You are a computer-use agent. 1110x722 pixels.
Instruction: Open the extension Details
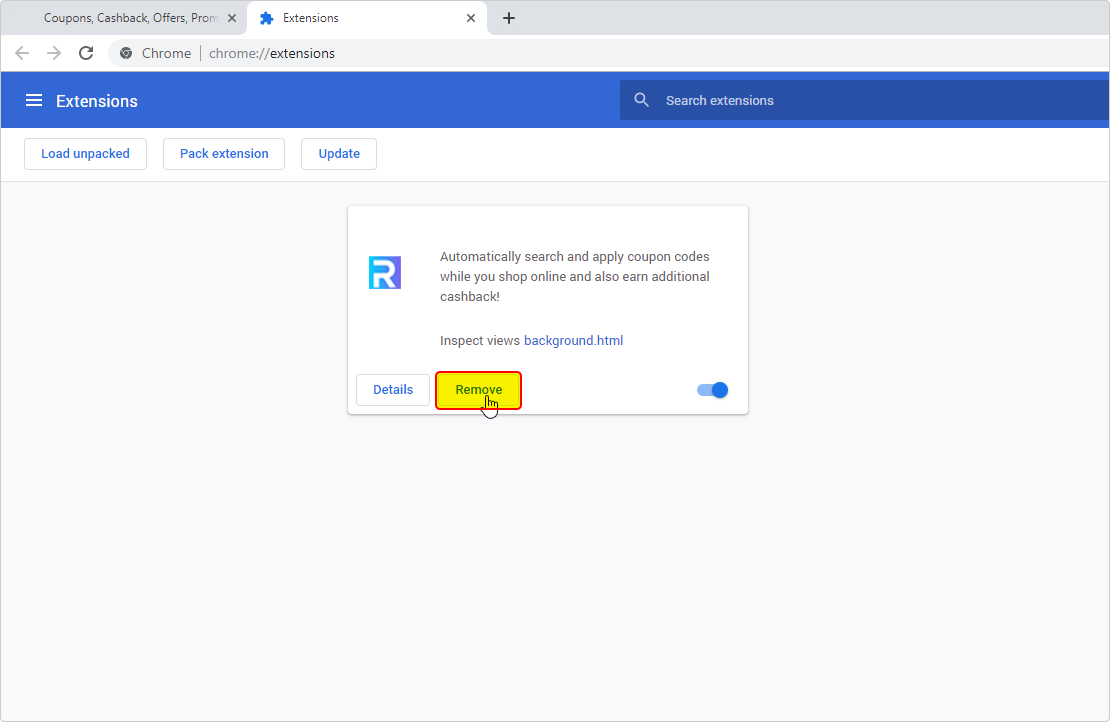point(393,390)
